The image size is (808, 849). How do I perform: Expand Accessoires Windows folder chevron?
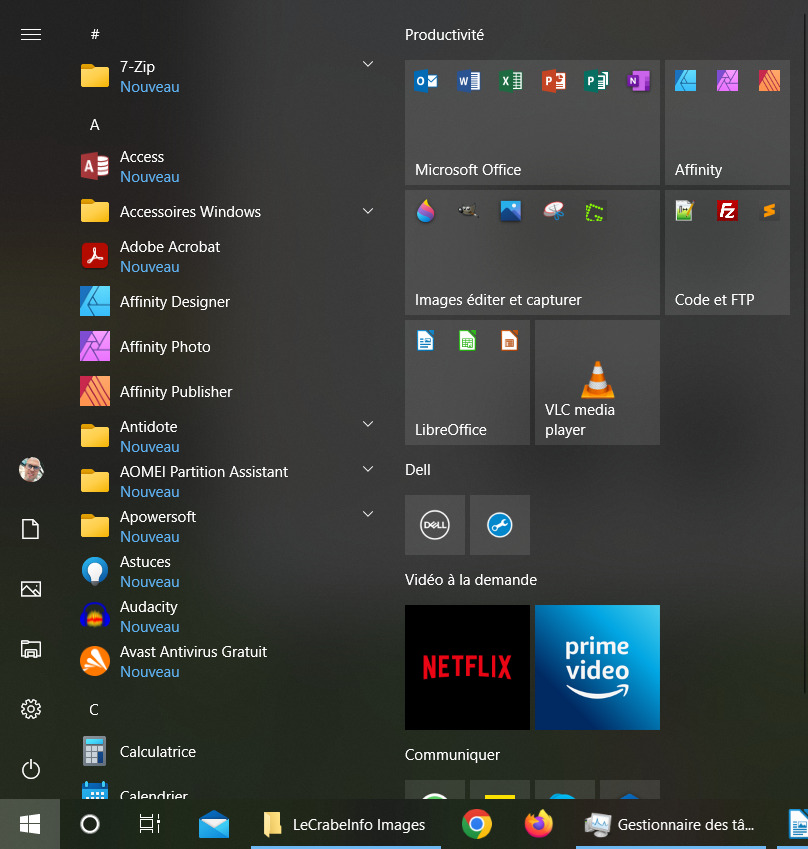click(368, 211)
